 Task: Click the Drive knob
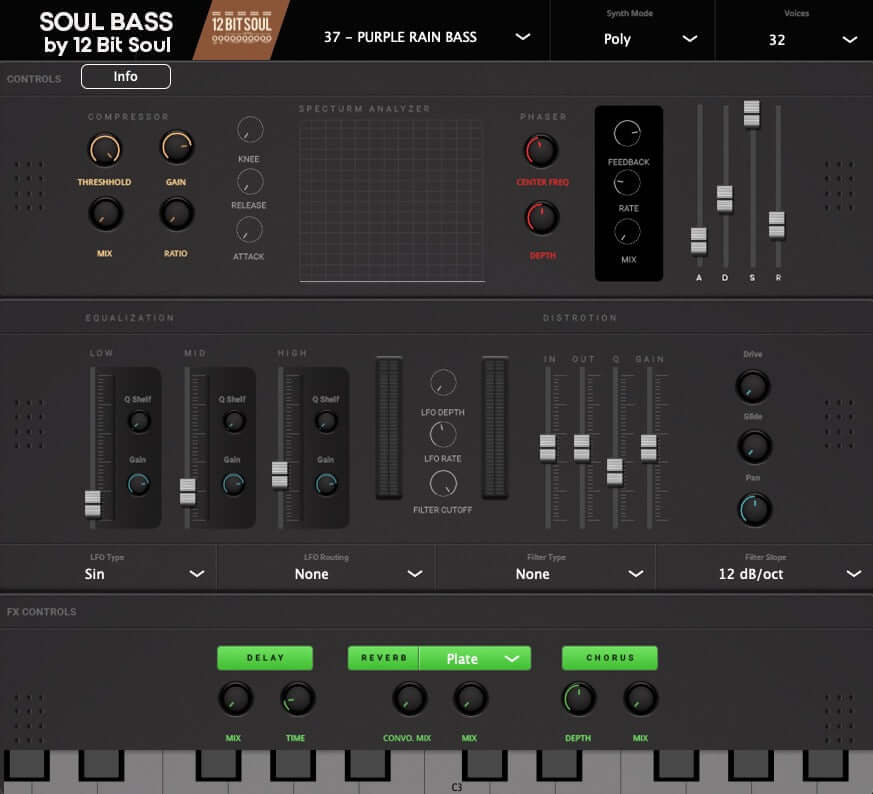(753, 386)
